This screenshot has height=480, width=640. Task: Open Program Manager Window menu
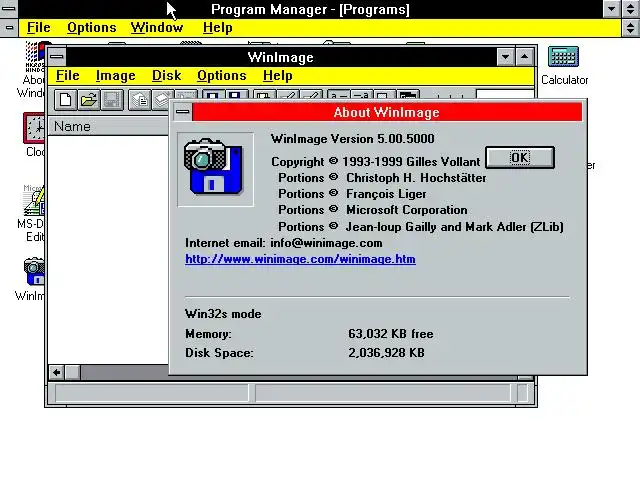[157, 27]
